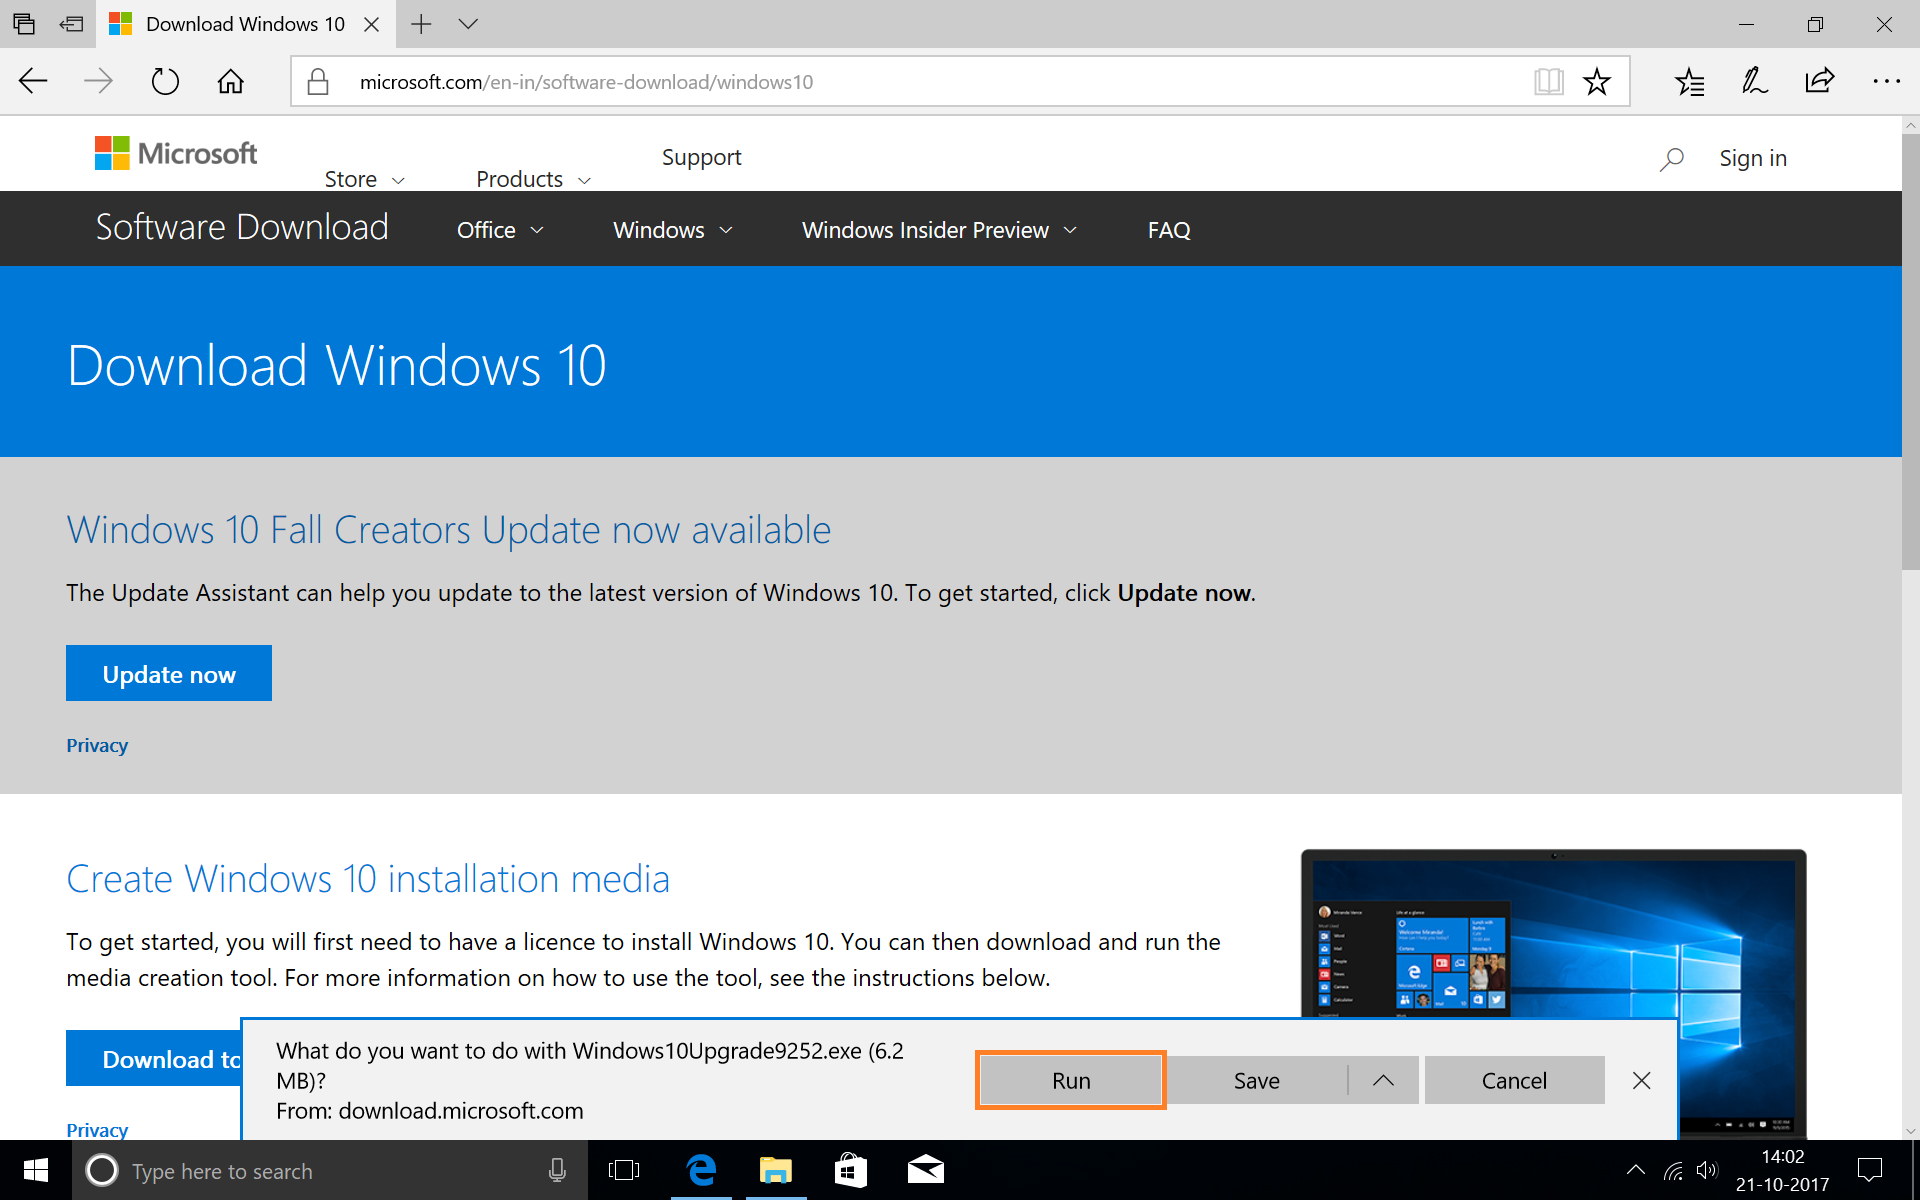The width and height of the screenshot is (1920, 1200).
Task: Expand the Windows dropdown
Action: [x=672, y=230]
